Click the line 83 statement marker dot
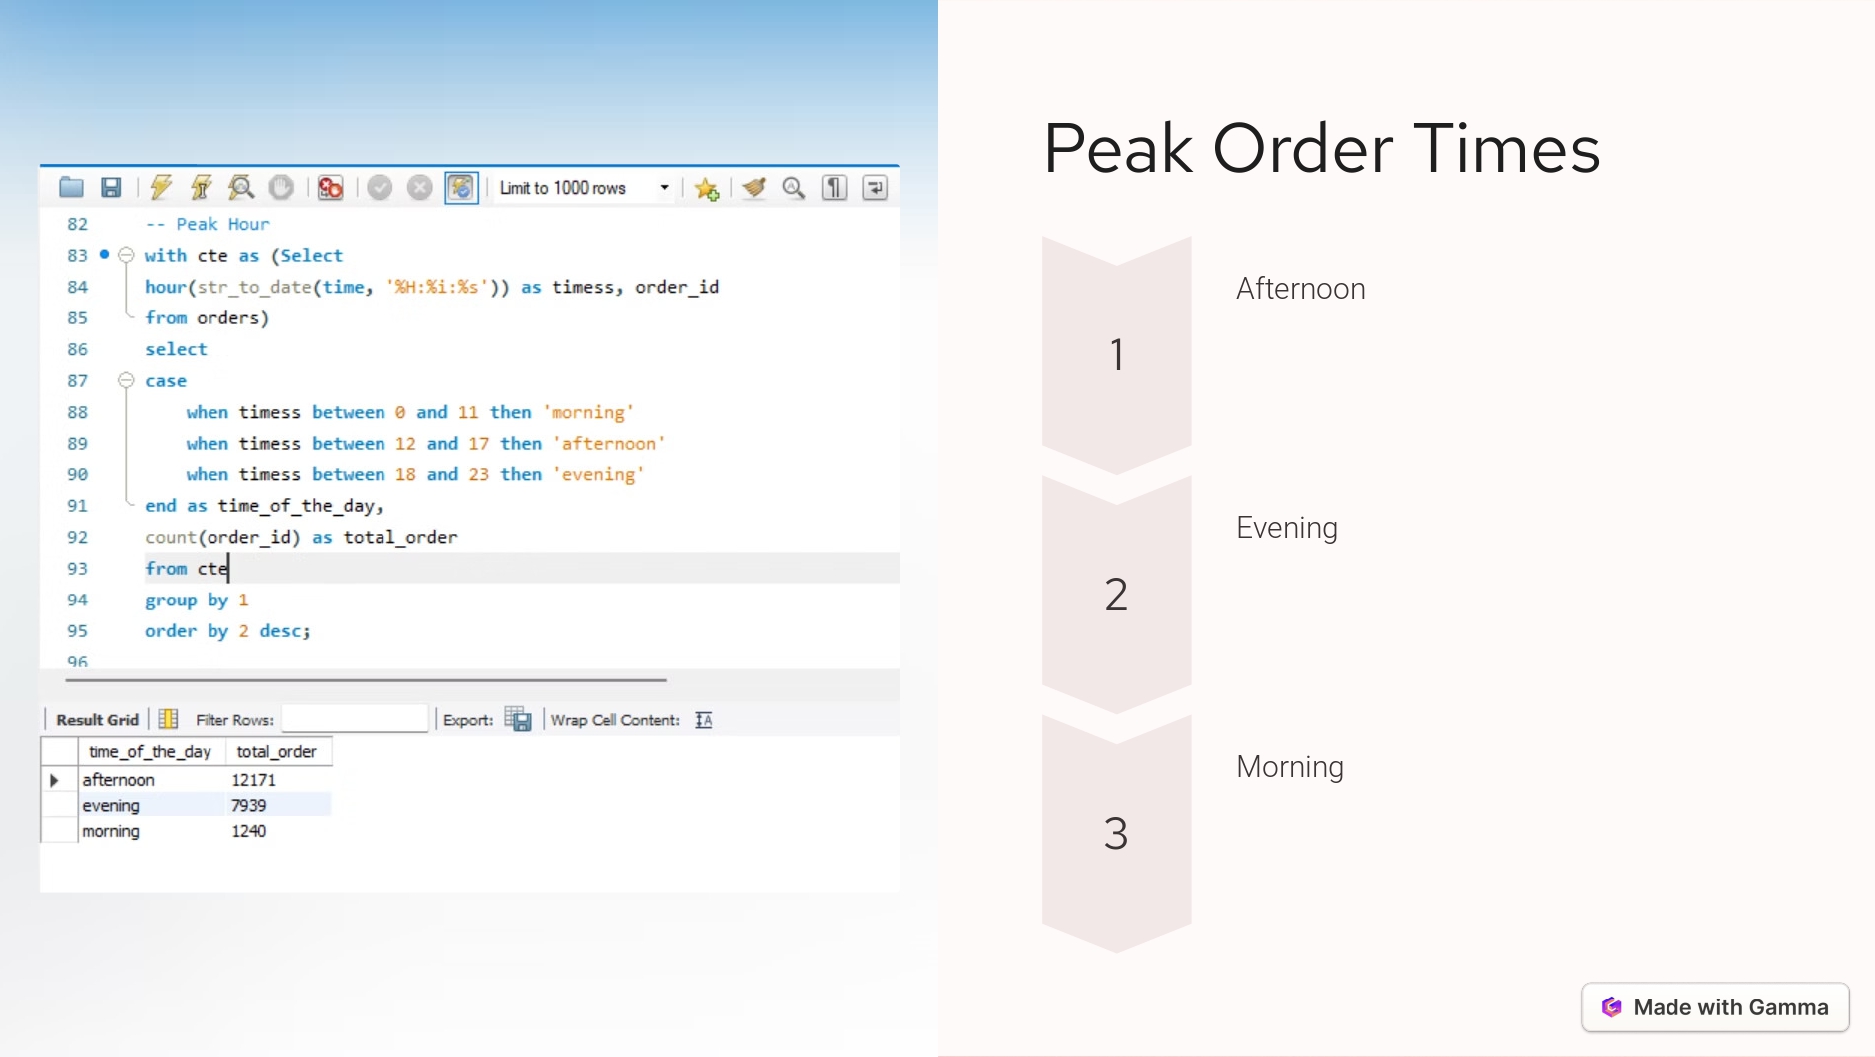The image size is (1875, 1057). [104, 254]
